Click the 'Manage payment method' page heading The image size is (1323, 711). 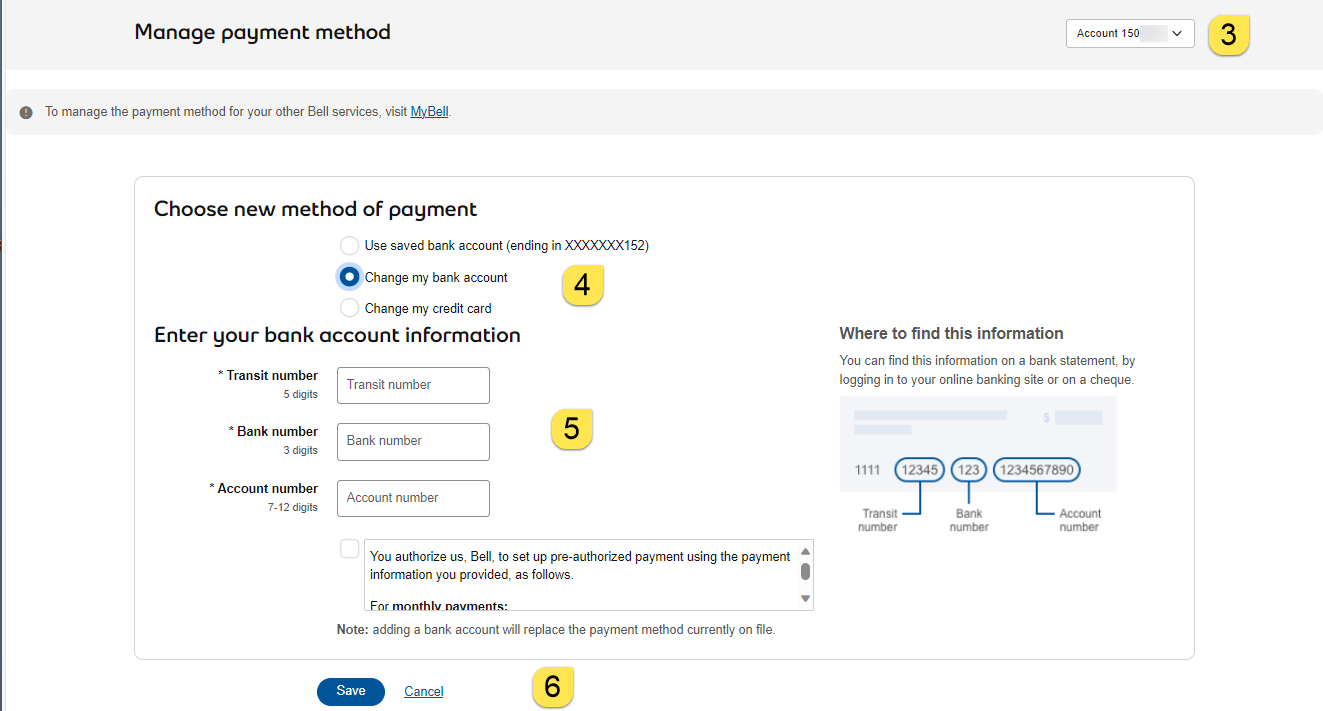(262, 32)
